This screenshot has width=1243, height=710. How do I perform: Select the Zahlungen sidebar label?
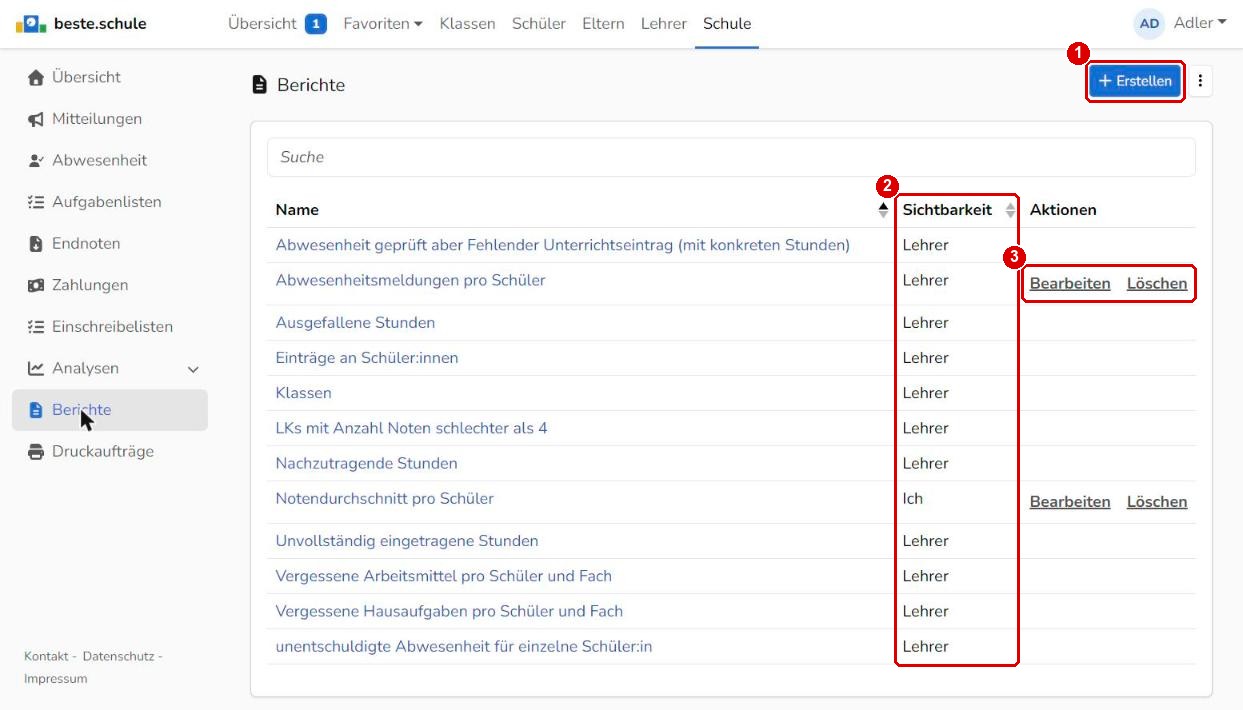pos(90,285)
